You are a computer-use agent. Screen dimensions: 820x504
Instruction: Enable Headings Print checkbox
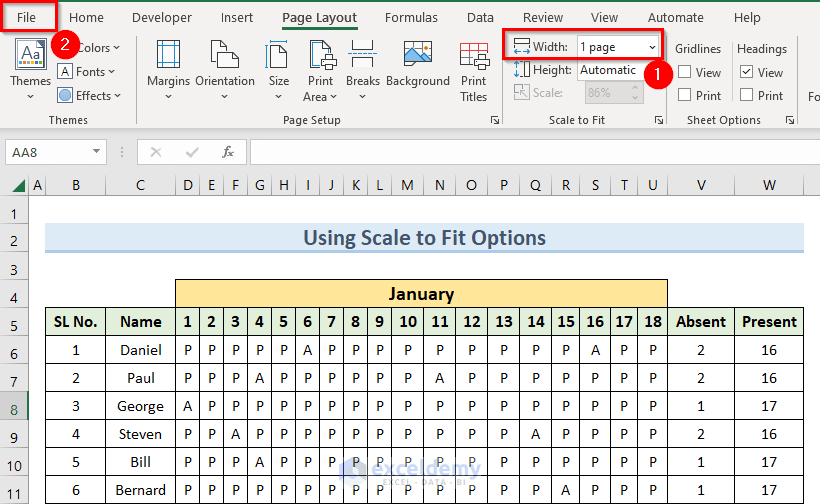pyautogui.click(x=747, y=95)
